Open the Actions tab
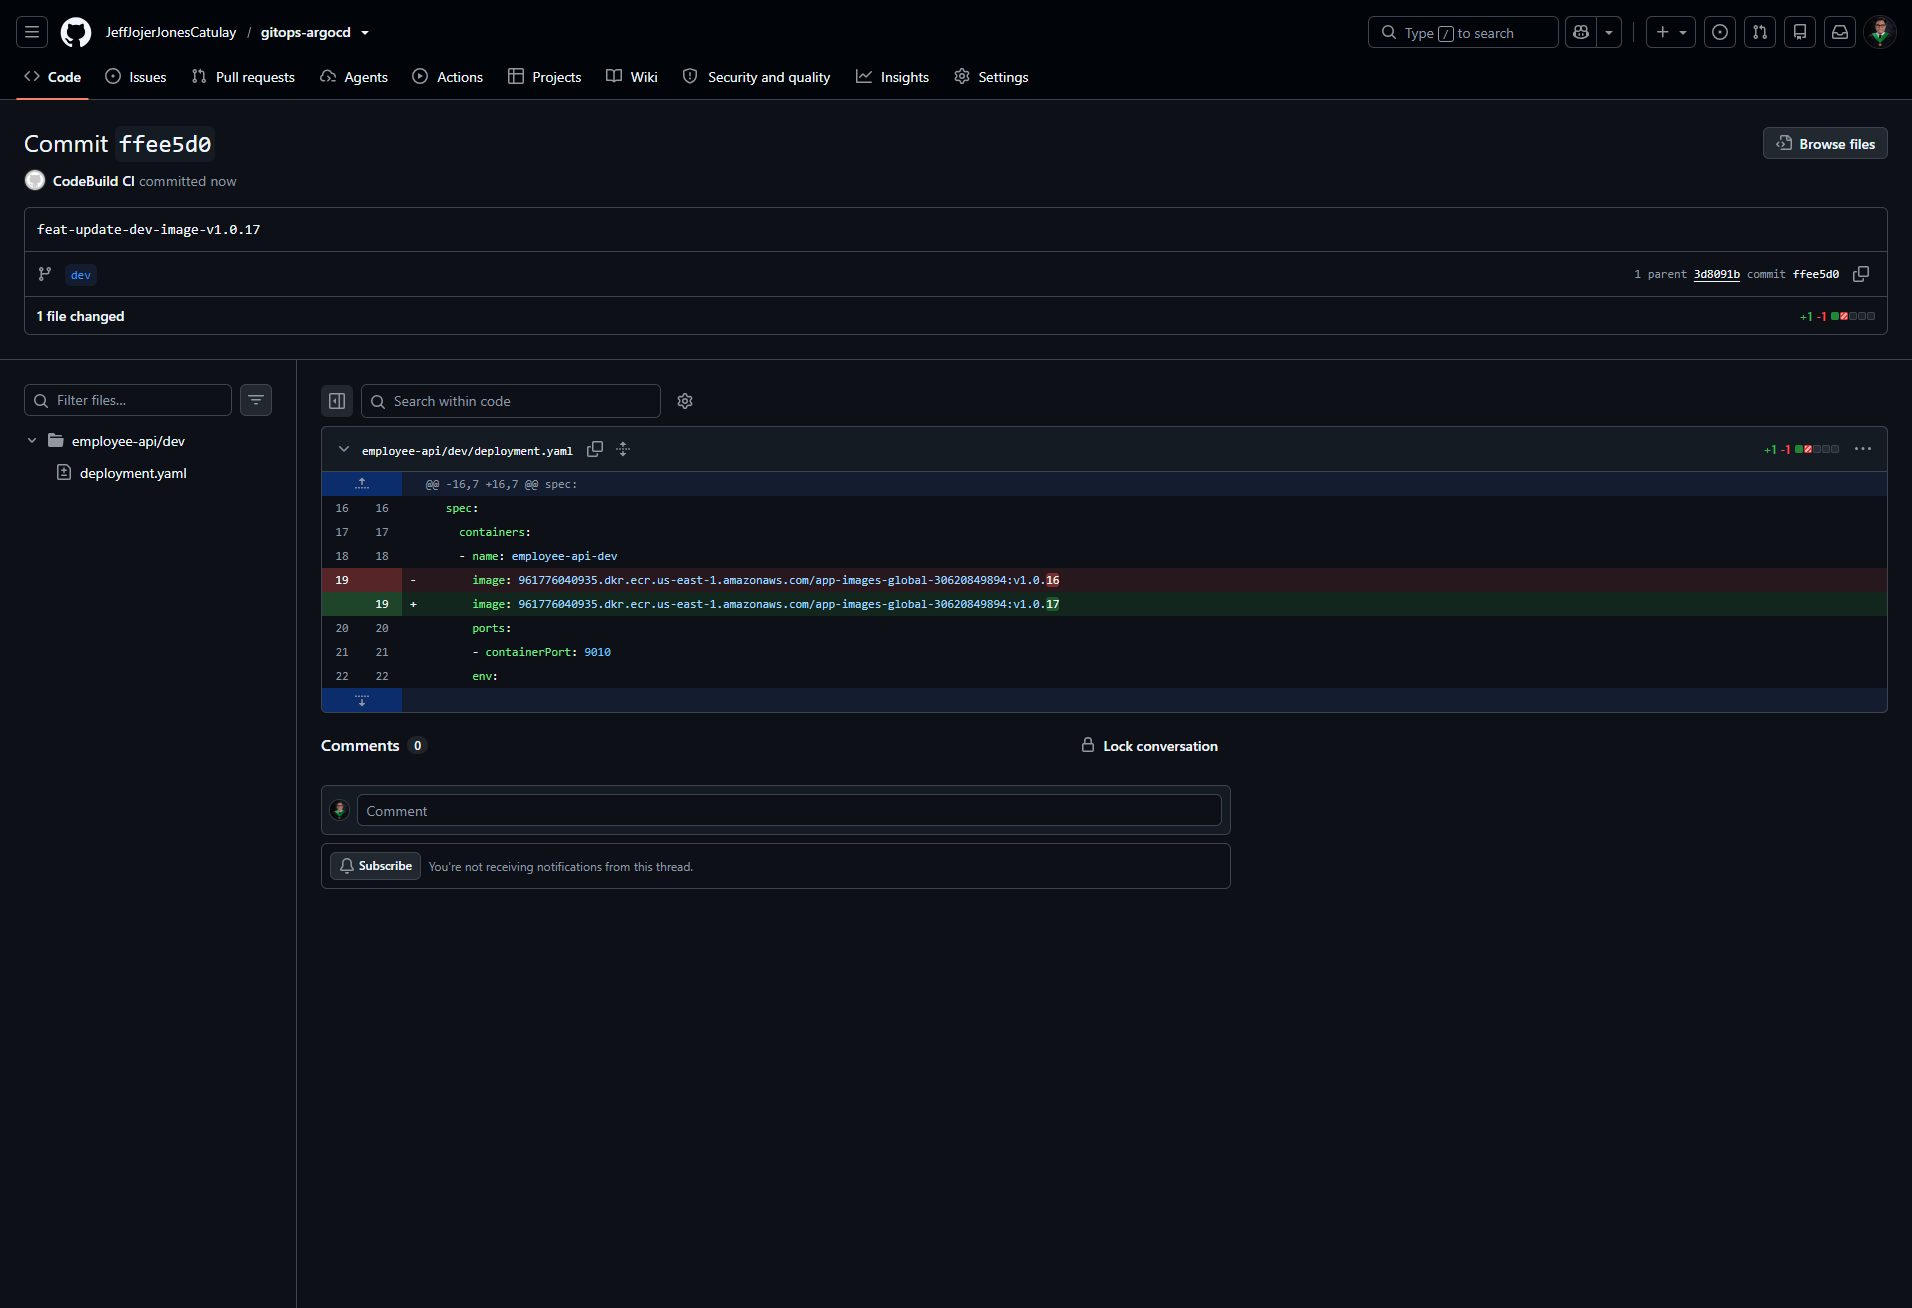Viewport: 1912px width, 1308px height. click(x=448, y=77)
